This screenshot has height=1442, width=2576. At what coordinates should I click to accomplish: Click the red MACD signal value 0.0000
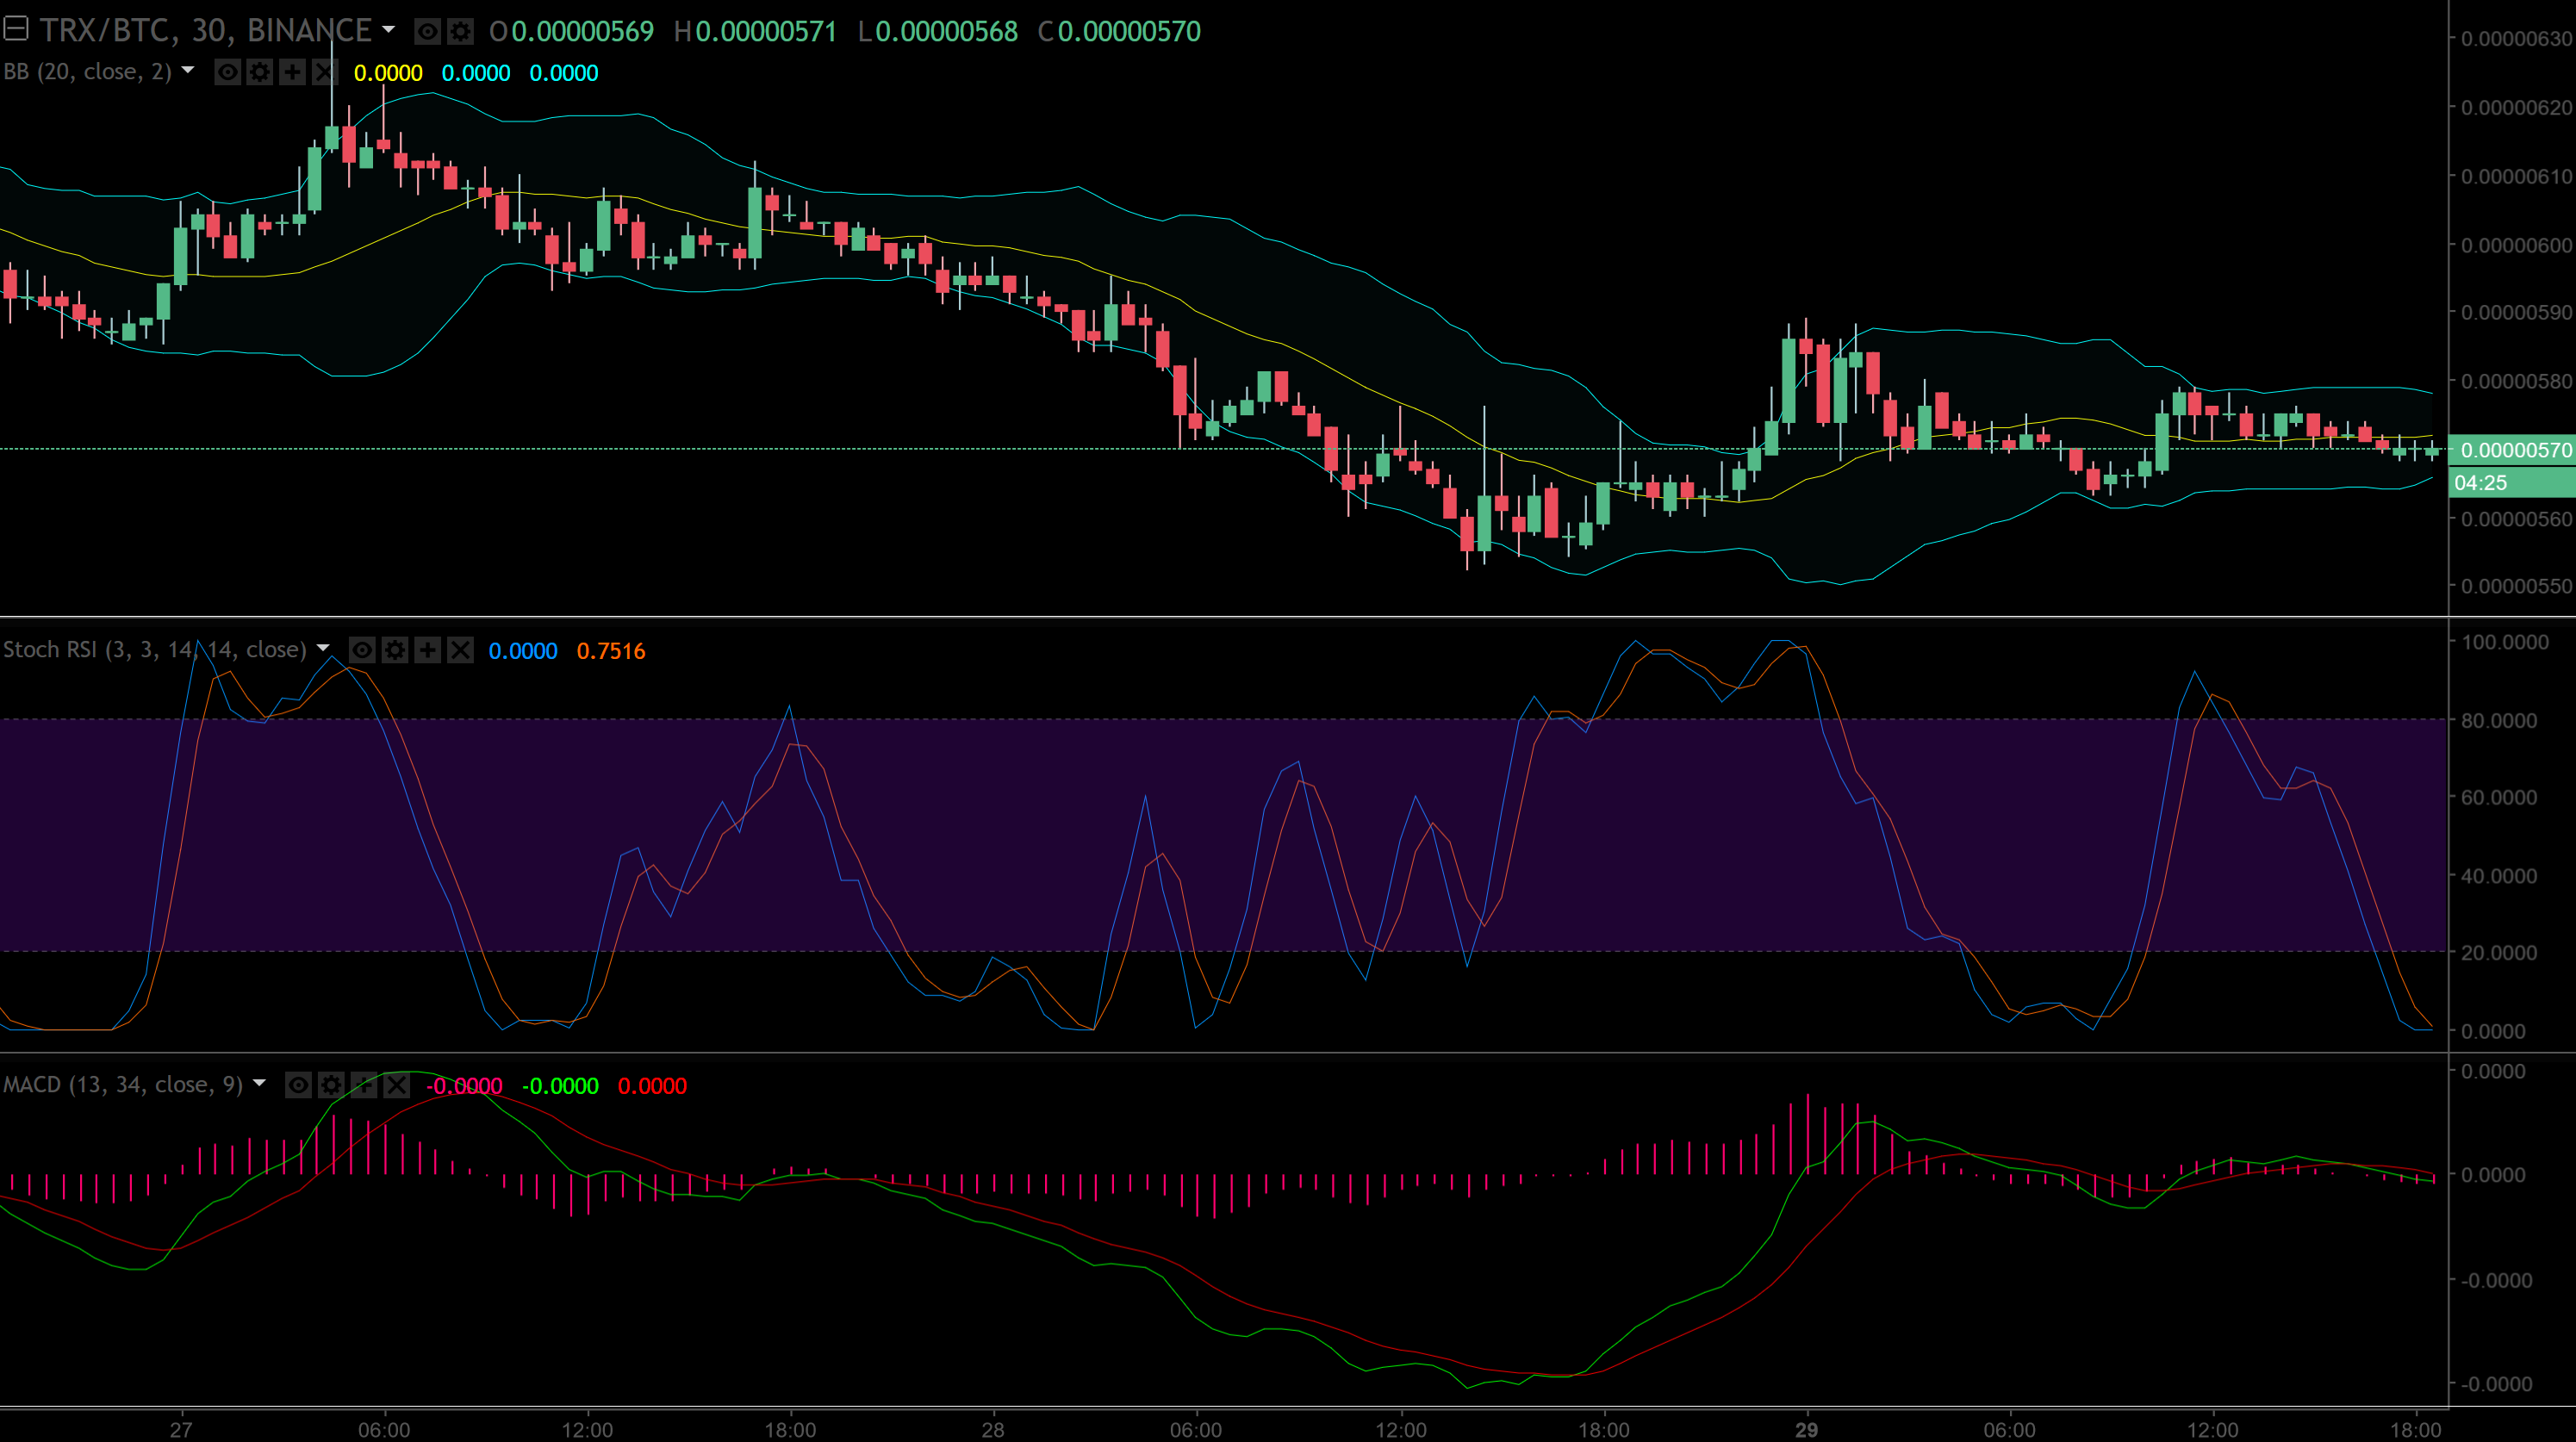click(x=652, y=1086)
